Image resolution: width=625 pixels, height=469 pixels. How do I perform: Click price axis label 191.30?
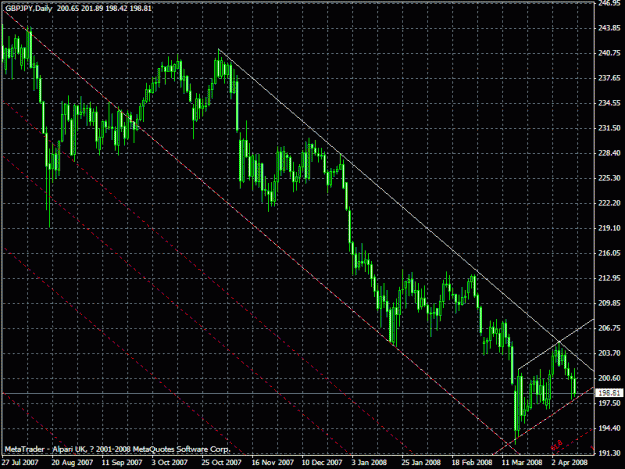click(x=609, y=453)
